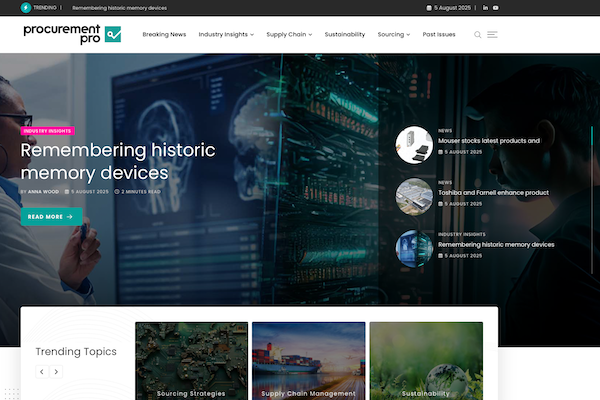Open the Sustainability menu item
This screenshot has height=400, width=600.
pos(345,34)
